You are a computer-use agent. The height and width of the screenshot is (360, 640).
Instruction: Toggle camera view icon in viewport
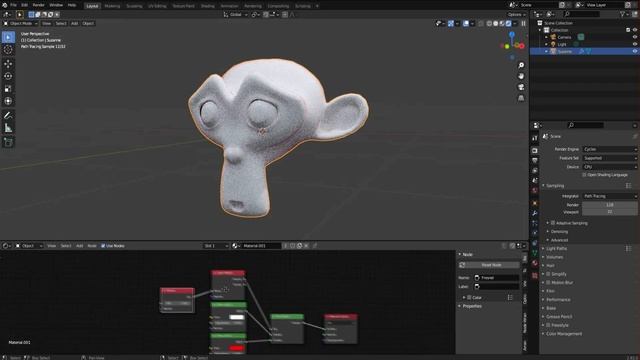(x=521, y=87)
